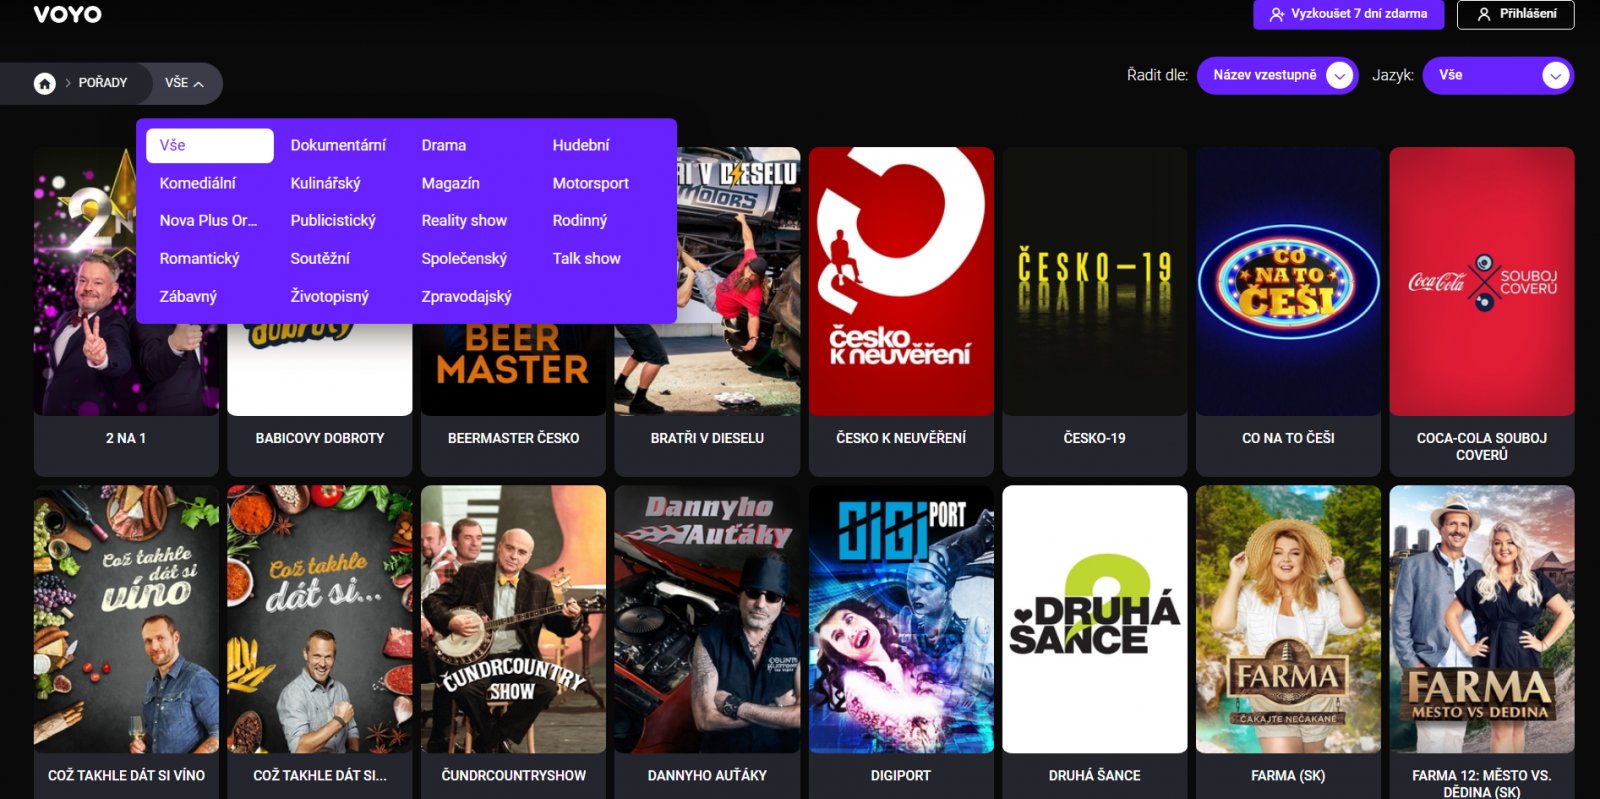The height and width of the screenshot is (799, 1600).
Task: Collapse the VŠE genre dropdown
Action: pos(185,83)
